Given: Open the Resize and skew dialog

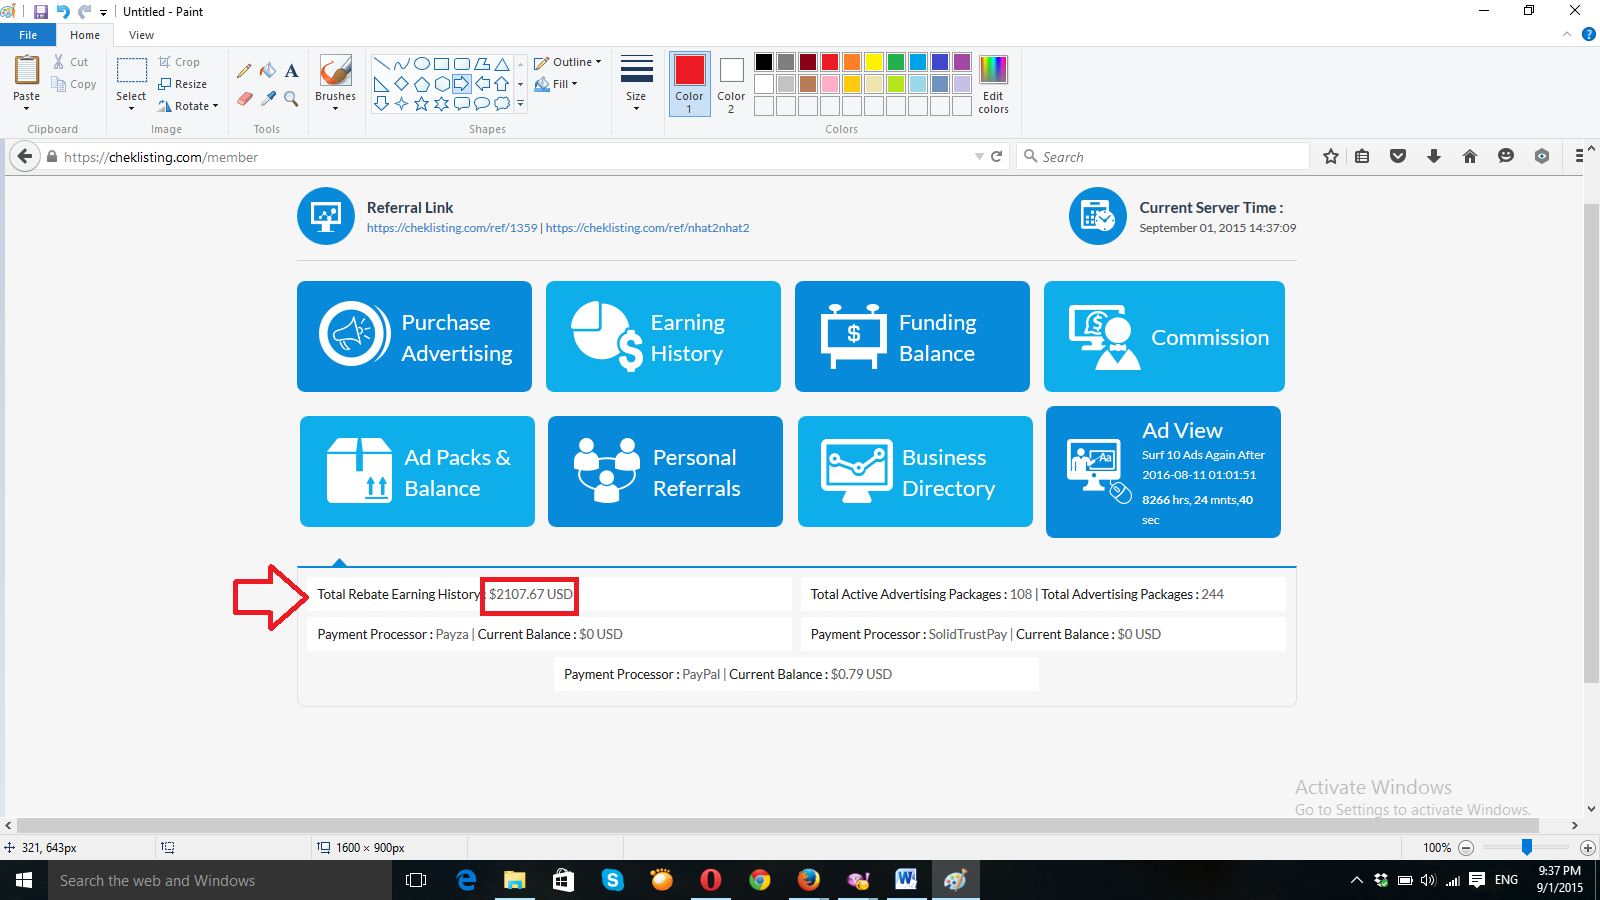Looking at the screenshot, I should pyautogui.click(x=183, y=84).
